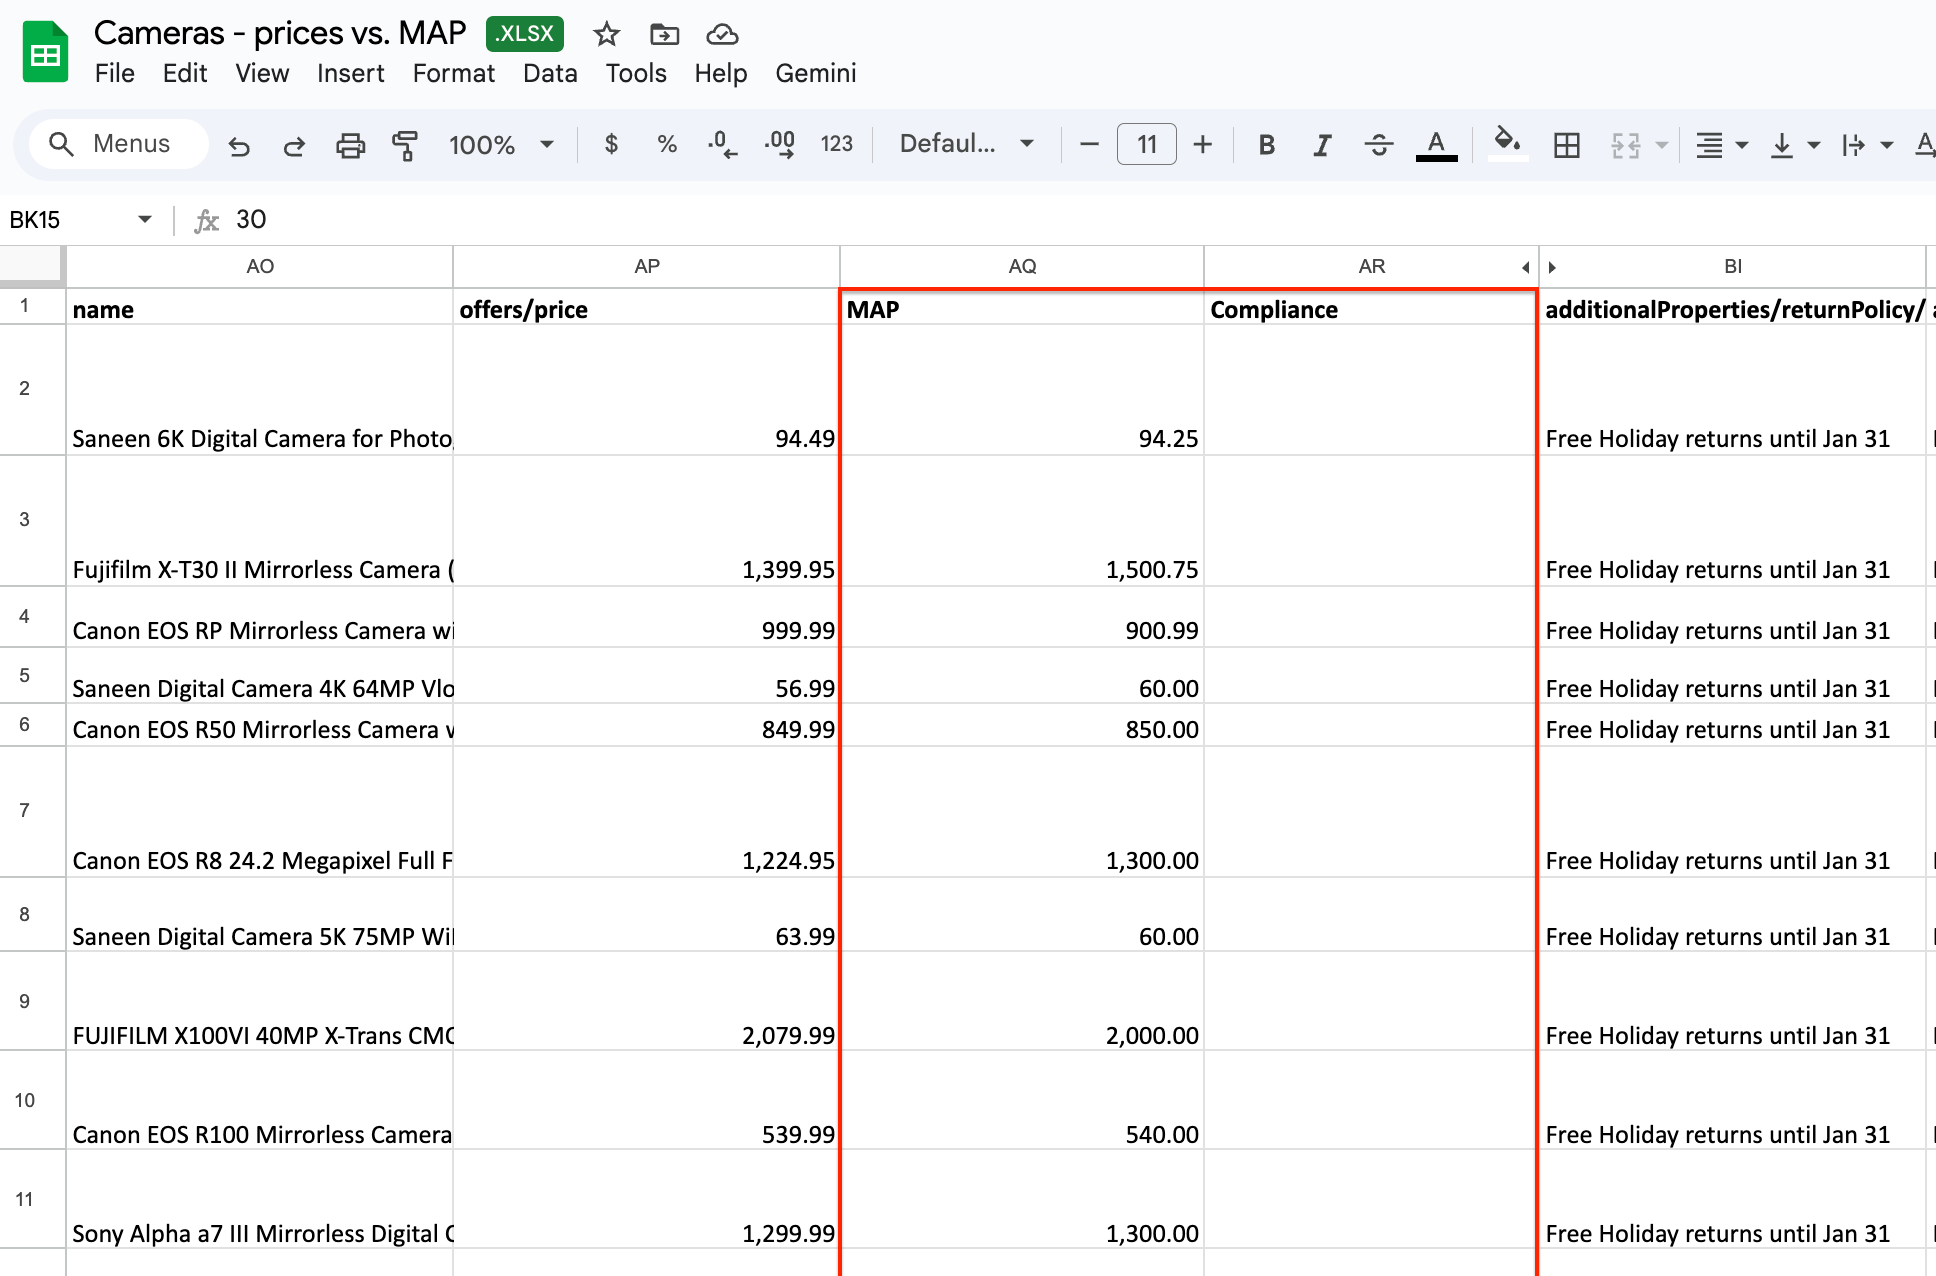Click the Print icon
This screenshot has height=1276, width=1936.
coord(350,144)
